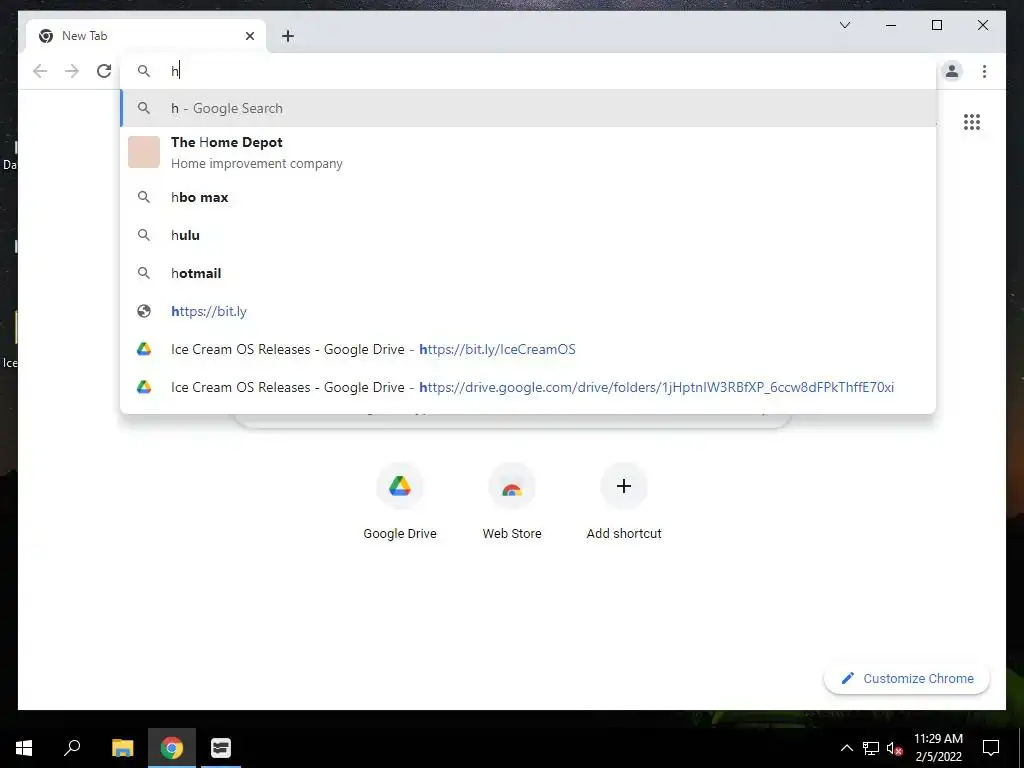
Task: Open the https://bit.ly suggestion
Action: [x=528, y=312]
